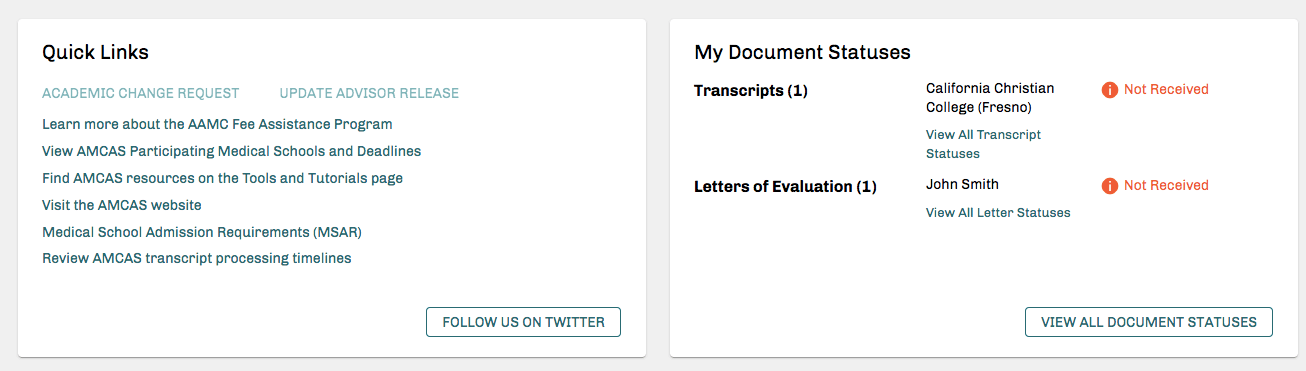This screenshot has width=1306, height=371.
Task: Click the letter Not Received warning icon
Action: 1109,186
